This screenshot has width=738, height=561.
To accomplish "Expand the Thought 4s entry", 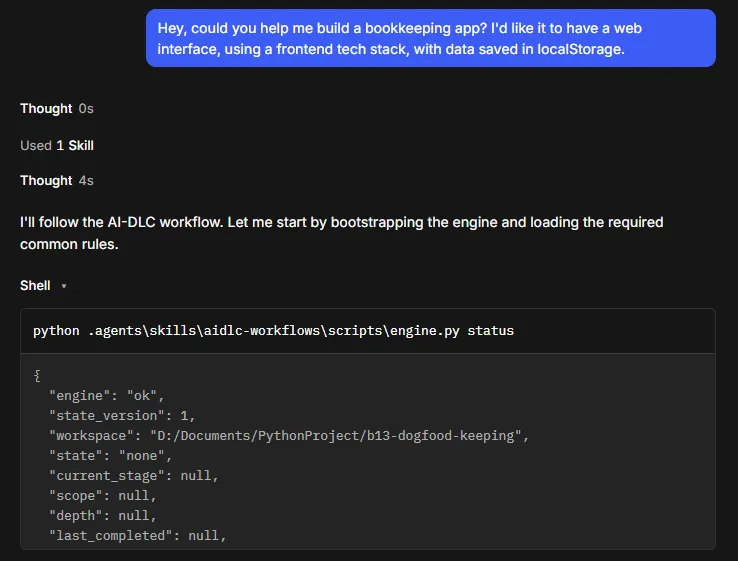I will (56, 181).
